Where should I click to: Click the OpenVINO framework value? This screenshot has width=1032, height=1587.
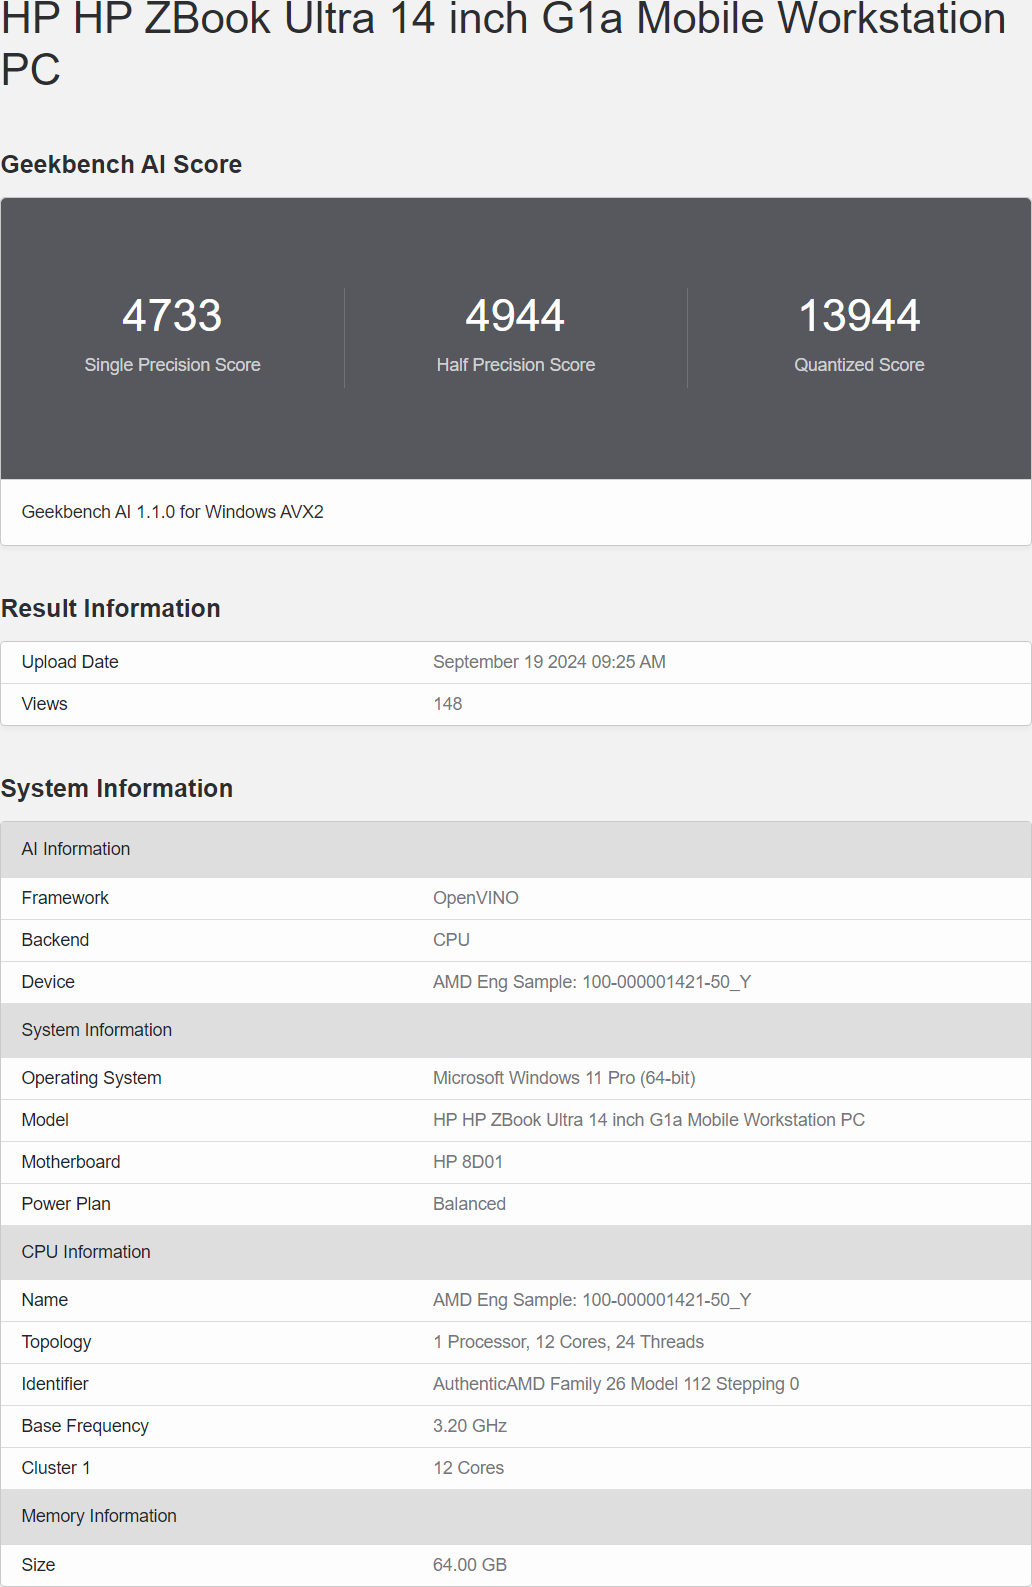475,898
